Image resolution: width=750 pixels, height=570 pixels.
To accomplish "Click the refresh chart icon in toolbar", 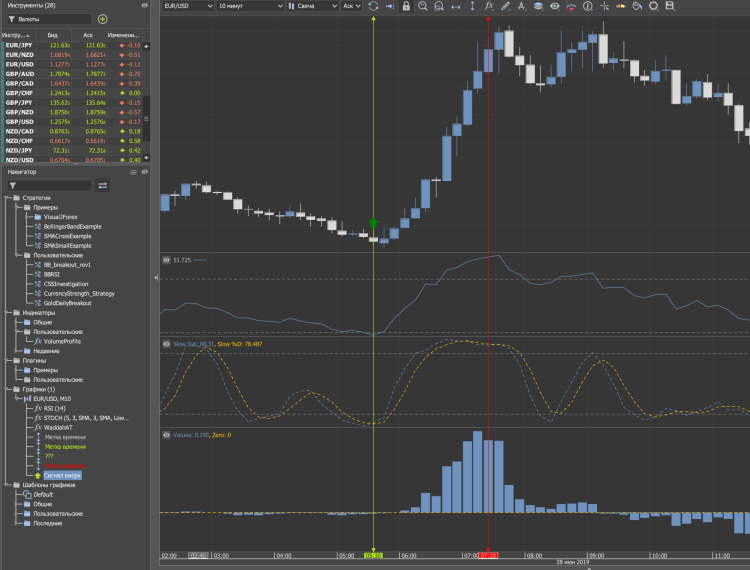I will pyautogui.click(x=374, y=6).
